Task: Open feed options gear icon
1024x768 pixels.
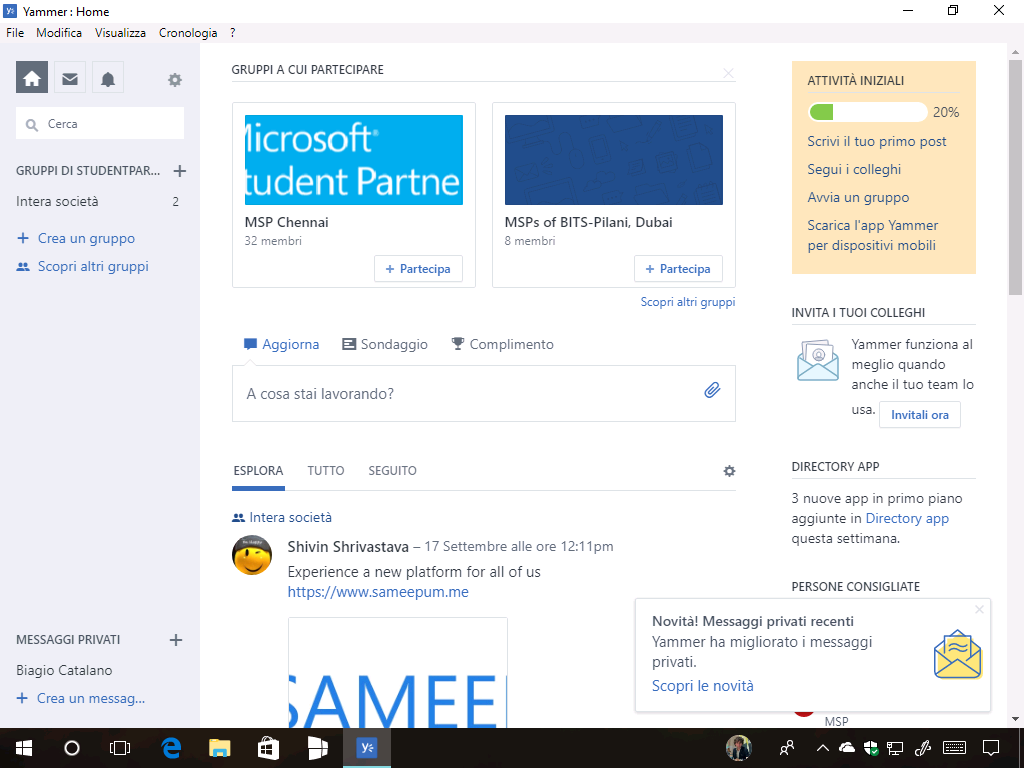Action: coord(729,471)
